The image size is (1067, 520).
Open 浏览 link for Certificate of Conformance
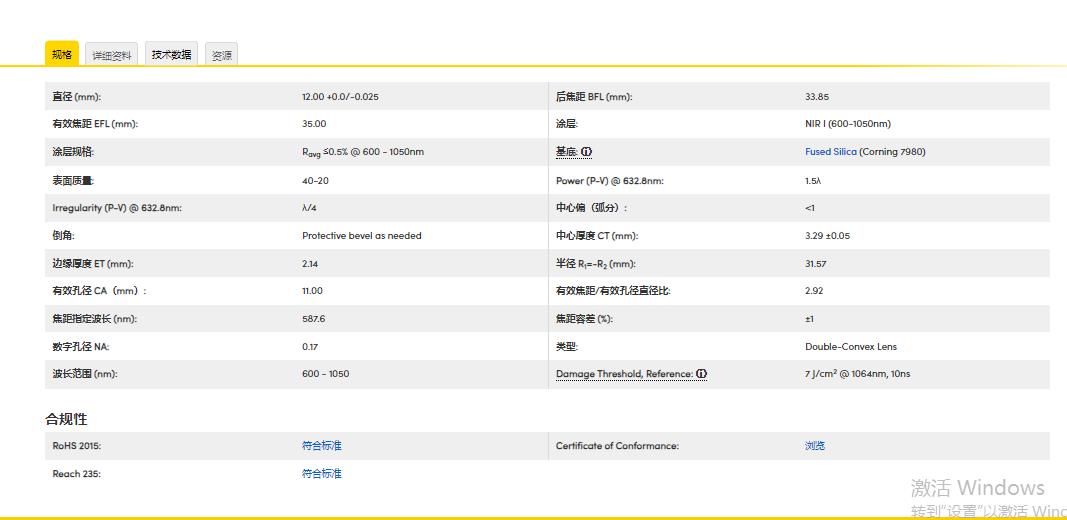tap(815, 446)
